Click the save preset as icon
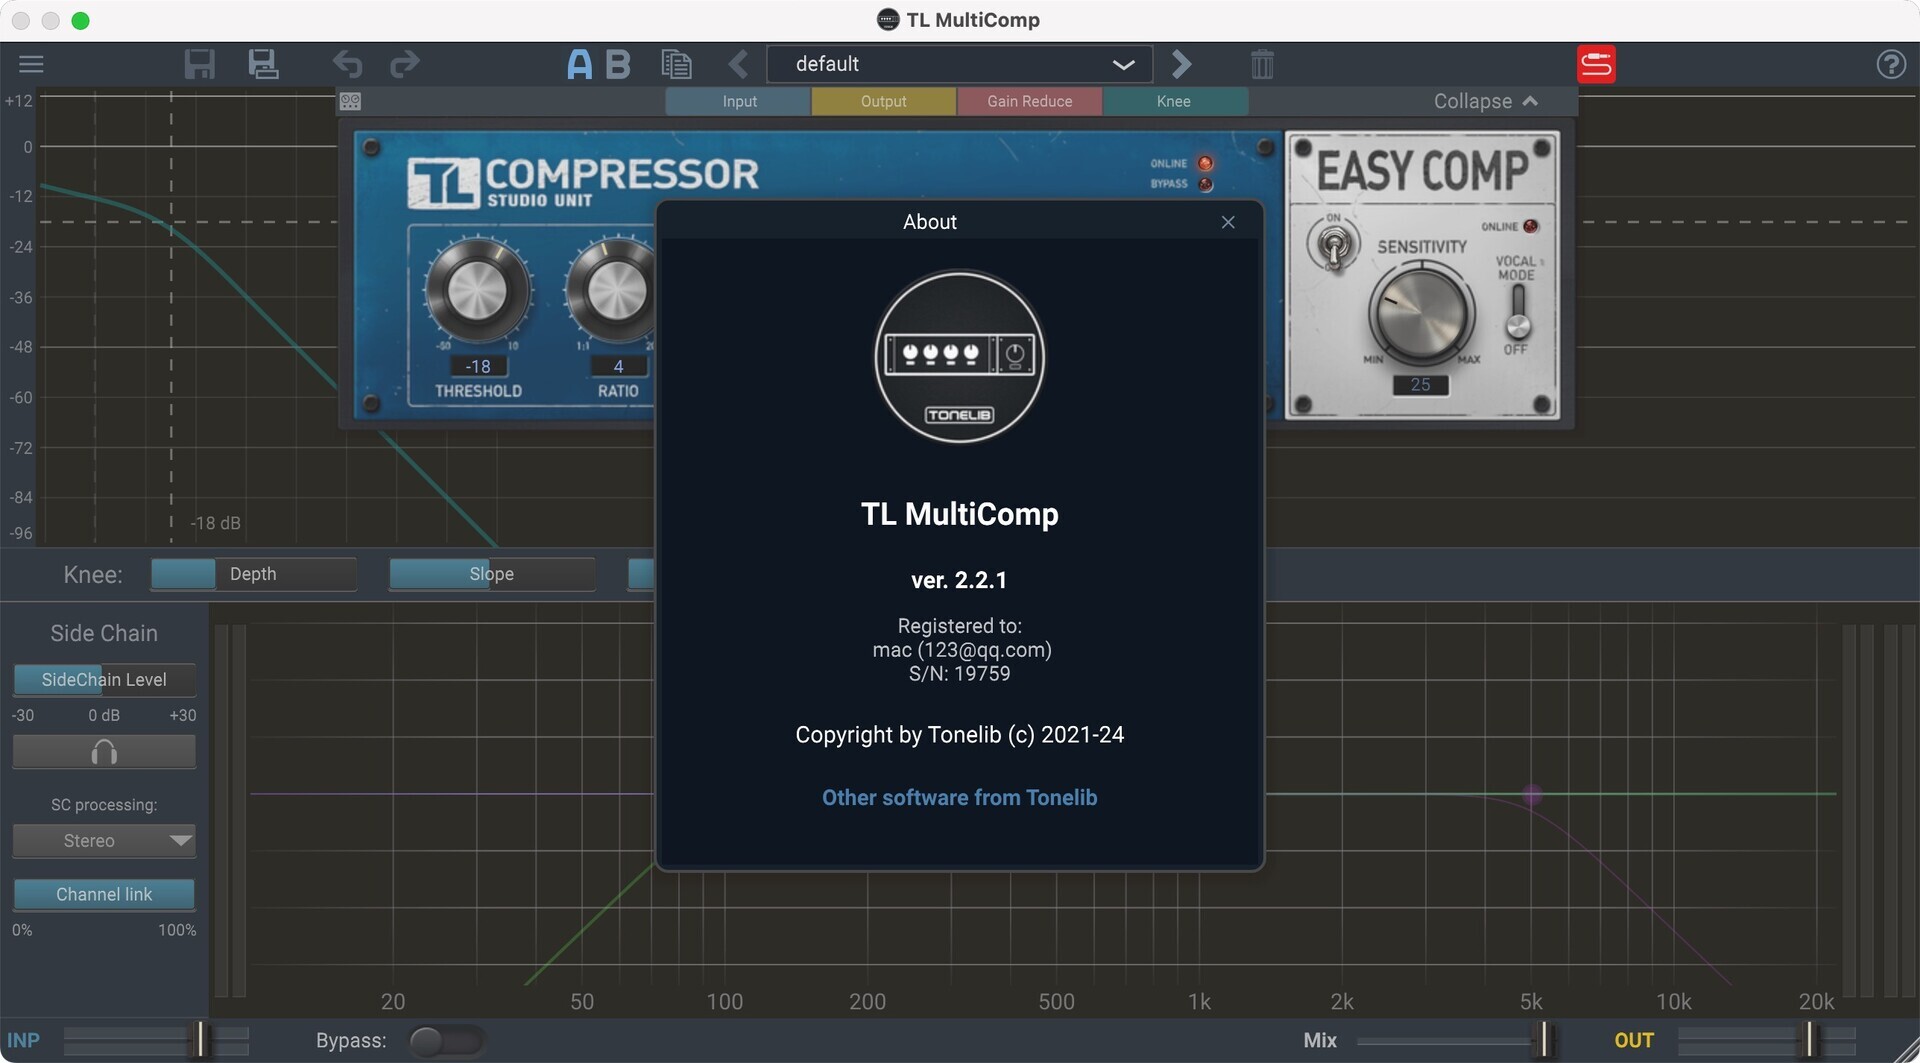Screen dimensions: 1920x1063 tap(263, 64)
